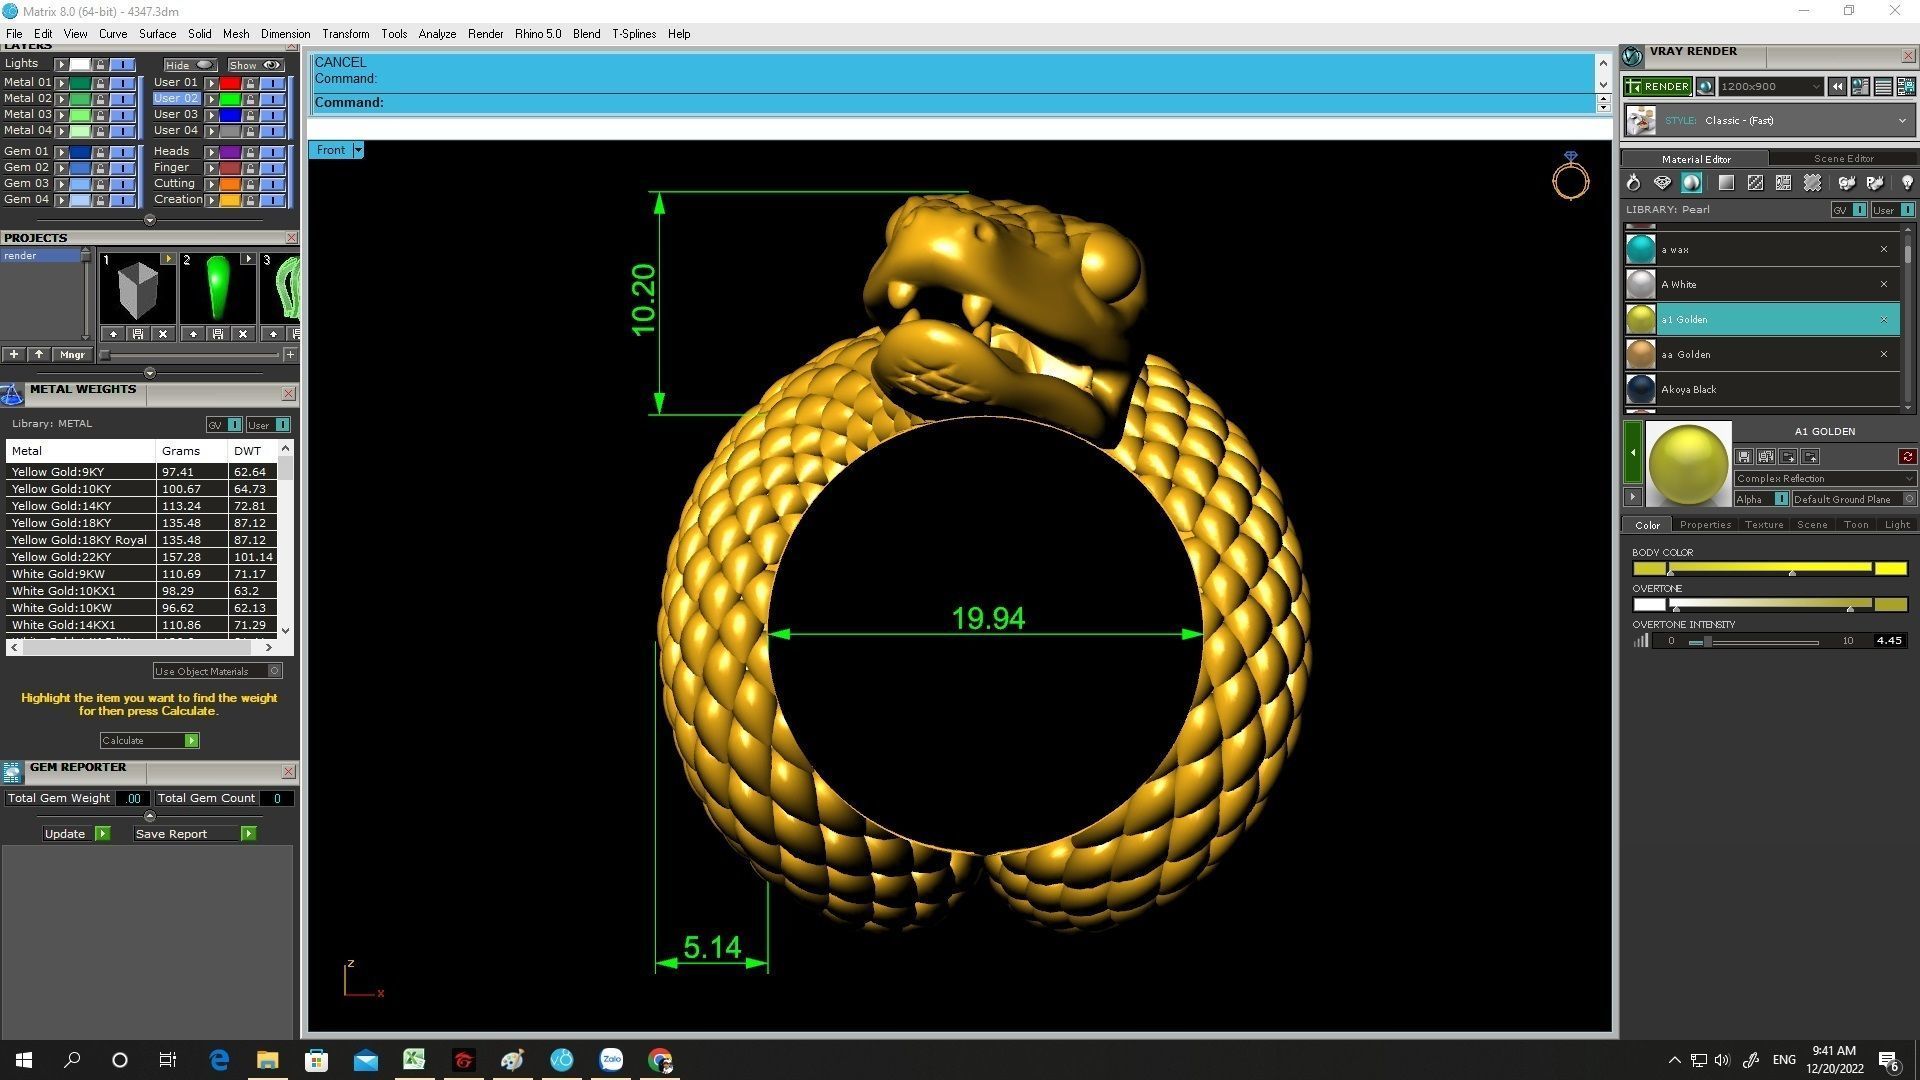Click the viewport ring orientation icon
The width and height of the screenshot is (1920, 1080).
[1570, 175]
